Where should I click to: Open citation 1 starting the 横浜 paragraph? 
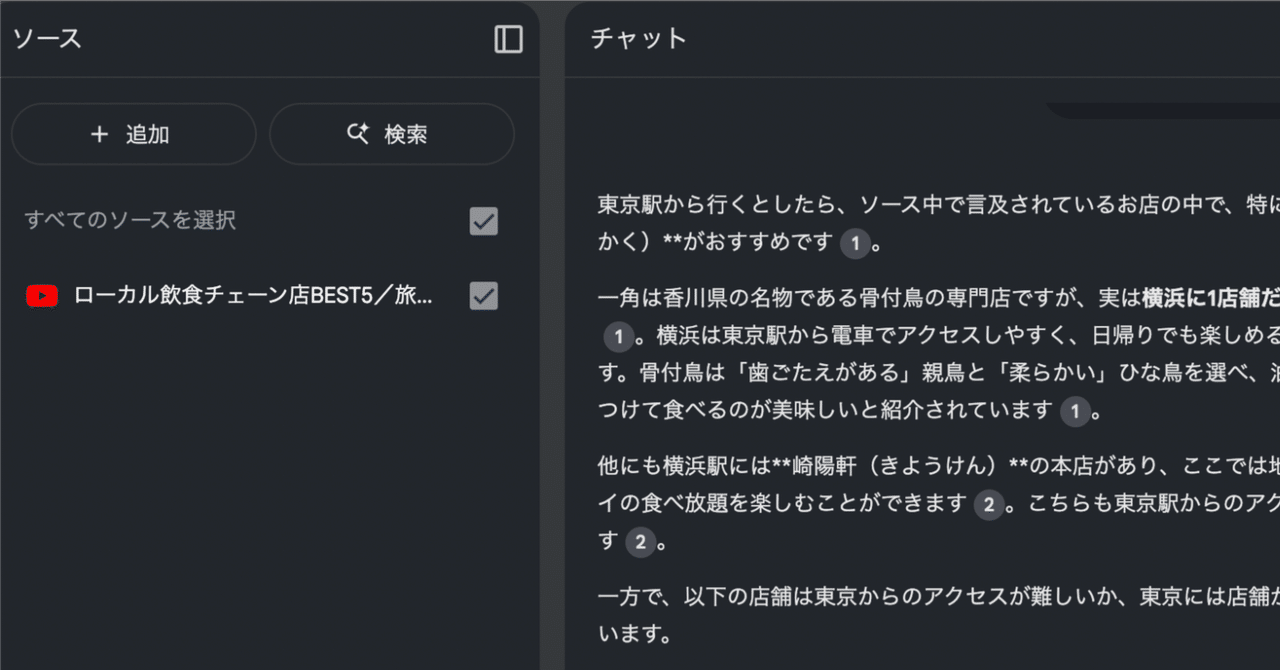tap(619, 337)
